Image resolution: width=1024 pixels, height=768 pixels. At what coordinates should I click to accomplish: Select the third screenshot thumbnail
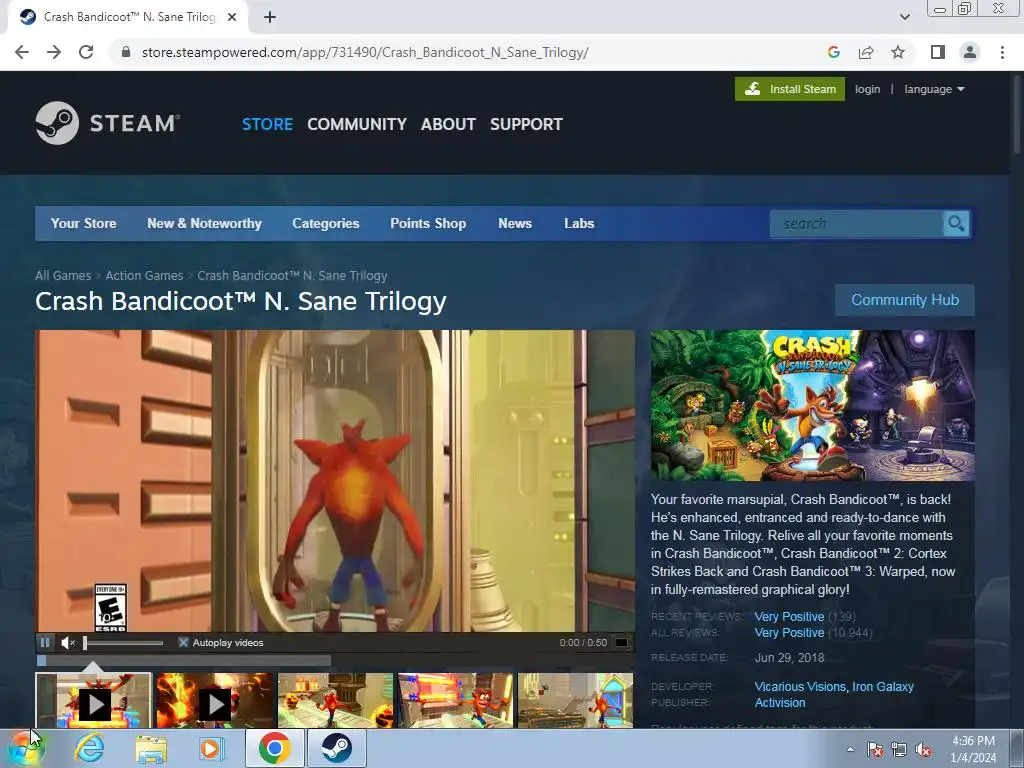click(x=336, y=701)
